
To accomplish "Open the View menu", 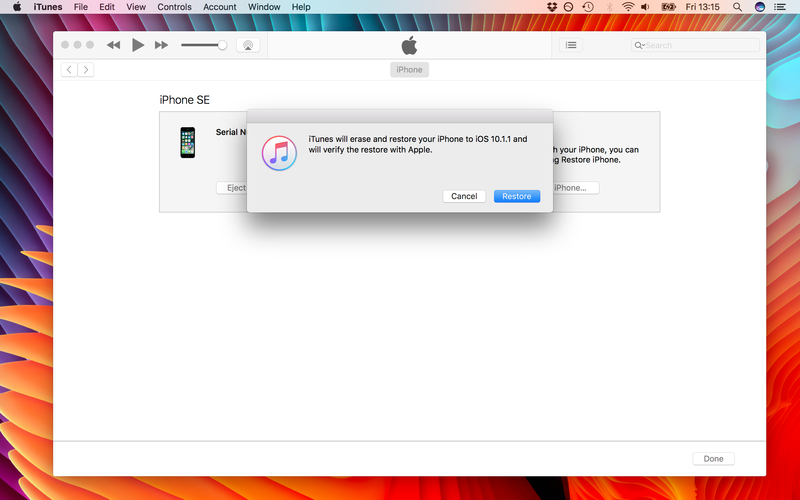I will pyautogui.click(x=136, y=7).
